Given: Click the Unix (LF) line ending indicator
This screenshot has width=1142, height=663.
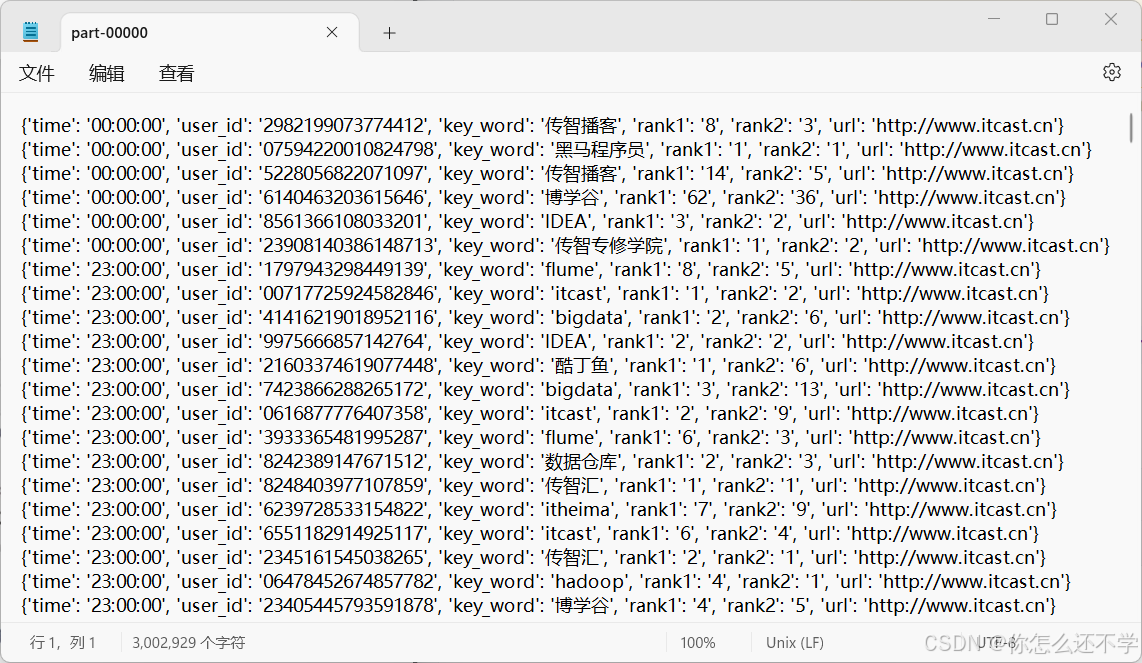Looking at the screenshot, I should [x=795, y=643].
